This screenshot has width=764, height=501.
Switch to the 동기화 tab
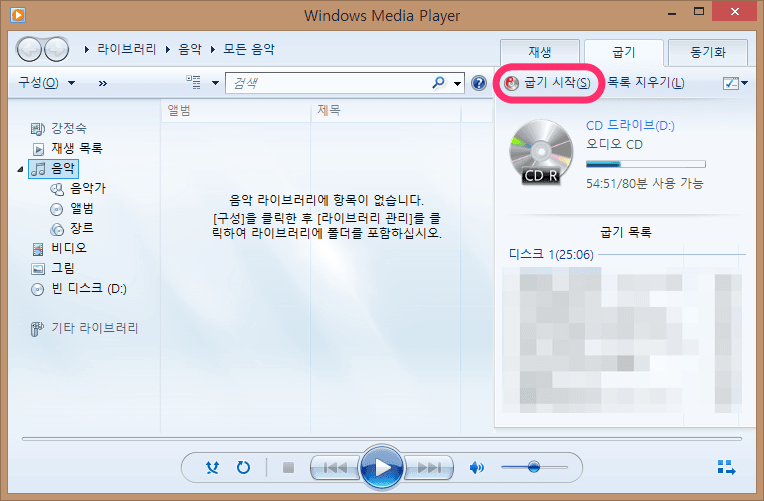pos(708,52)
